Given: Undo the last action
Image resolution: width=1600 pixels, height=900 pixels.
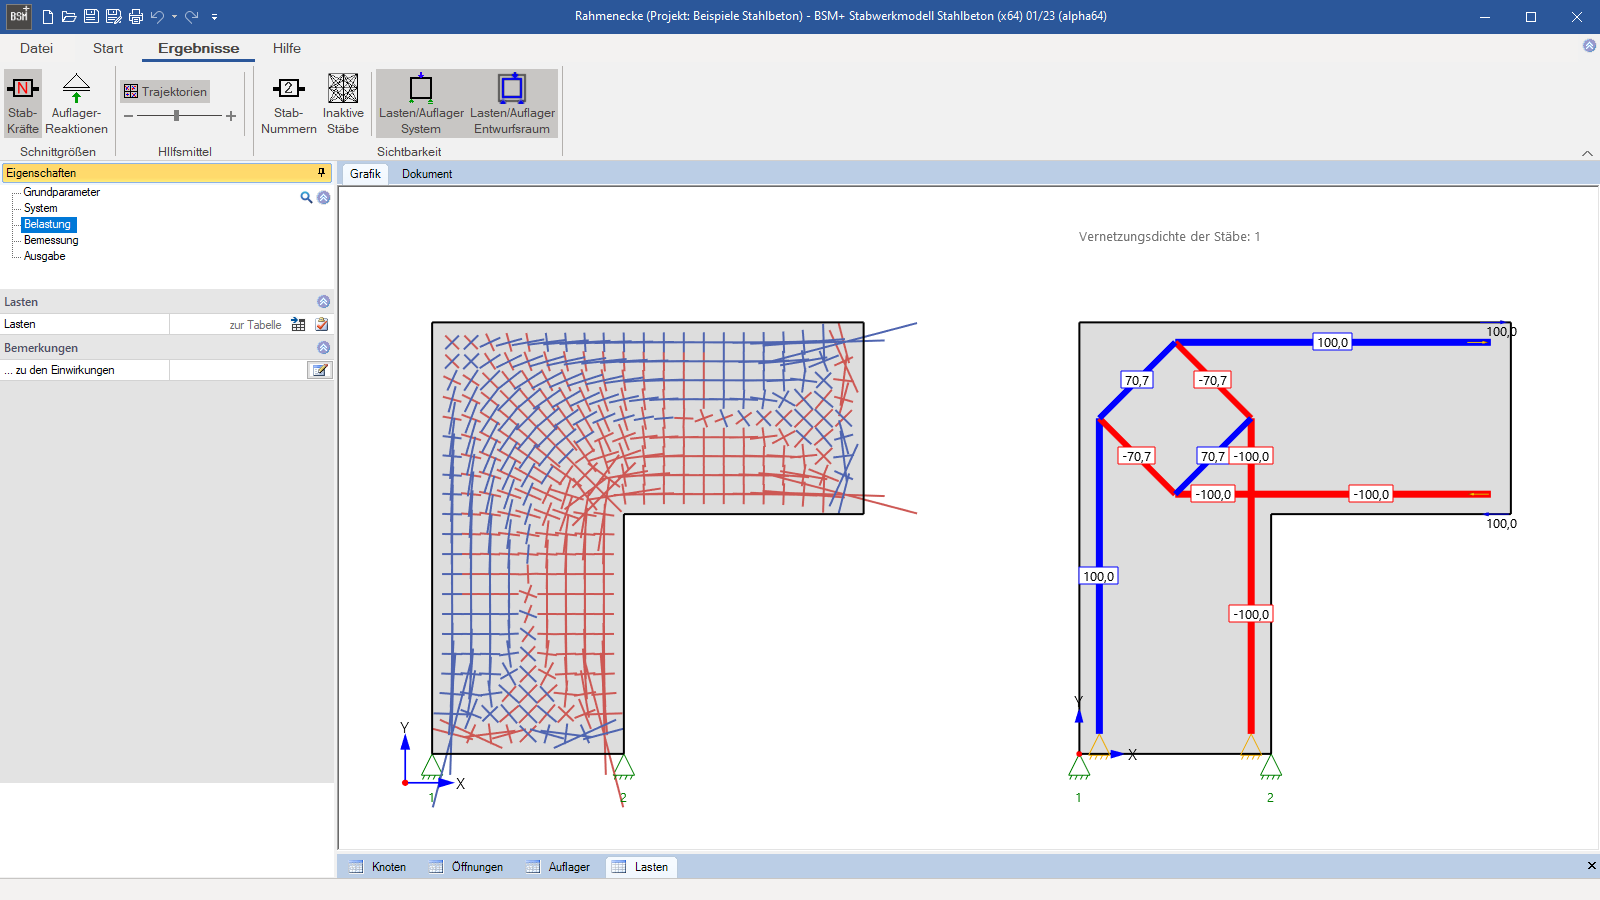Looking at the screenshot, I should pos(157,16).
